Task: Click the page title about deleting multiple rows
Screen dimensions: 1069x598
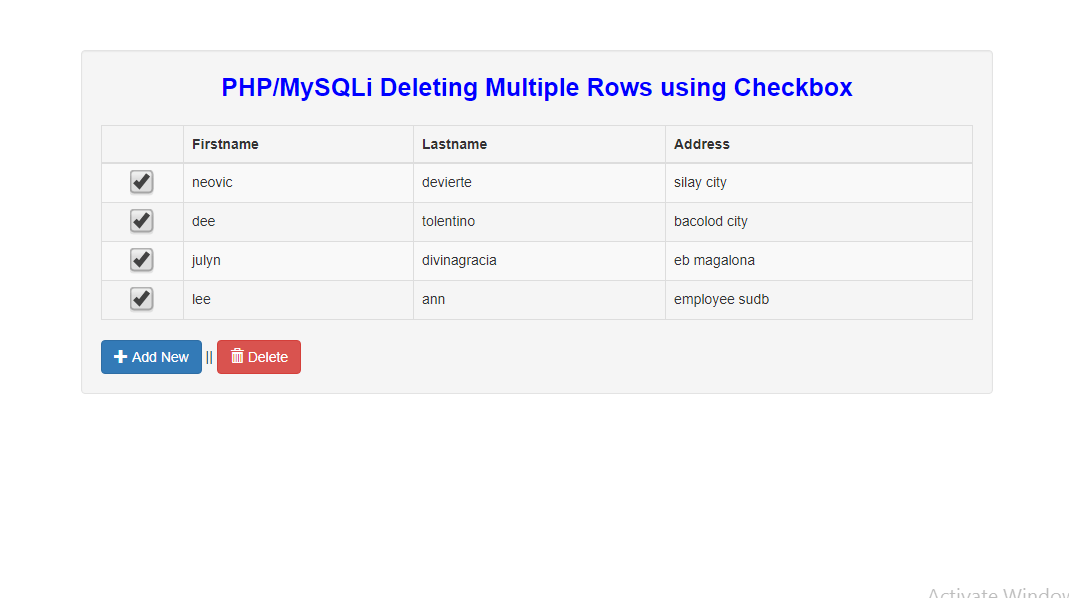Action: 536,88
